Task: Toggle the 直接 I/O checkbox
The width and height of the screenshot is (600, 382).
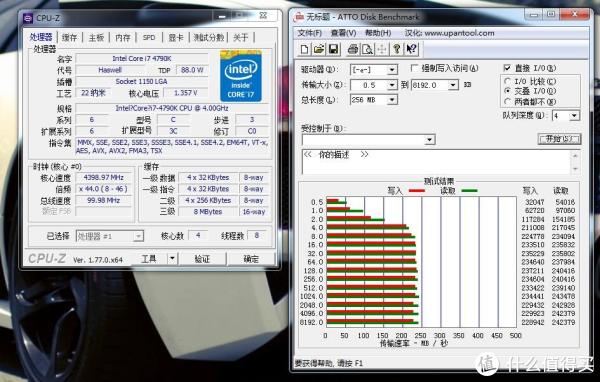Action: coord(507,68)
